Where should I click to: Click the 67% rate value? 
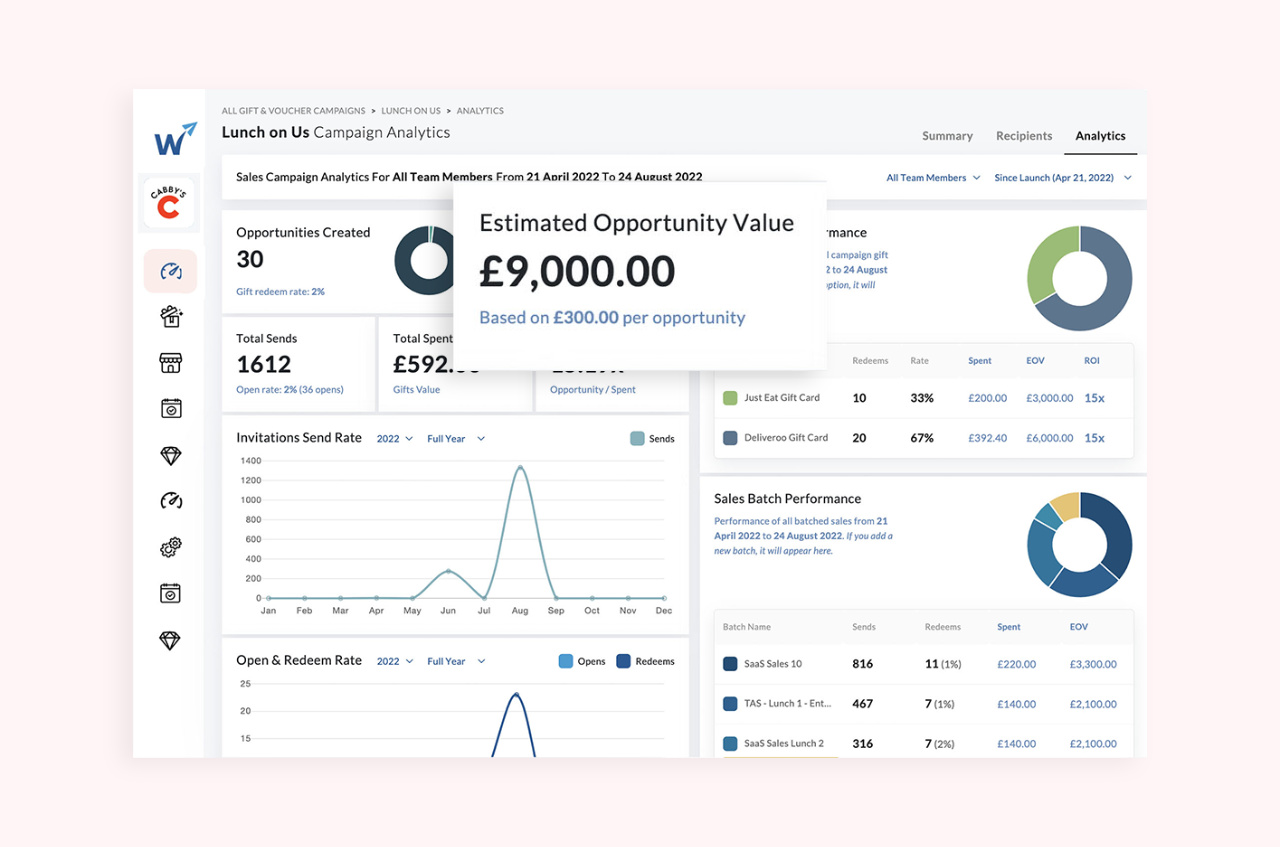(922, 438)
